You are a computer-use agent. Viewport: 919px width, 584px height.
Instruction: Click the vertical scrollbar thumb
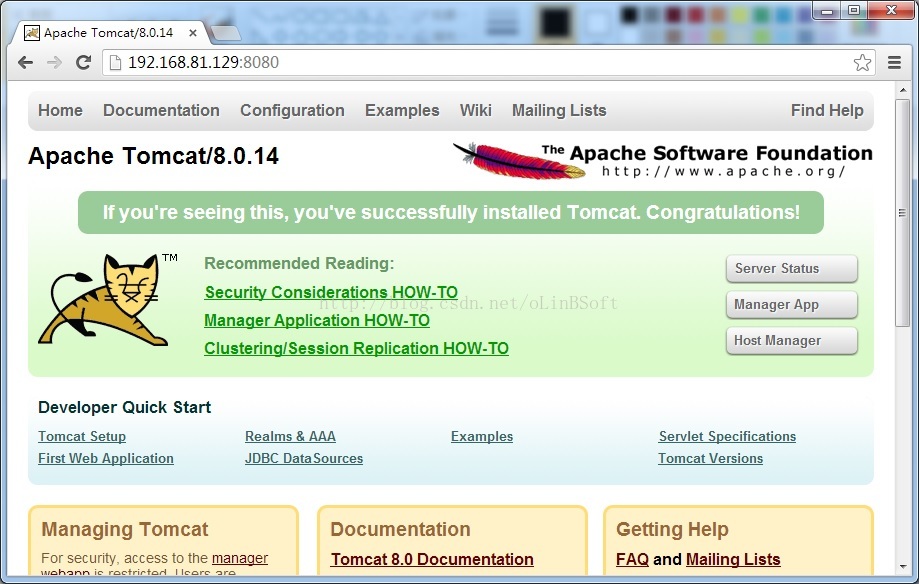pyautogui.click(x=903, y=213)
